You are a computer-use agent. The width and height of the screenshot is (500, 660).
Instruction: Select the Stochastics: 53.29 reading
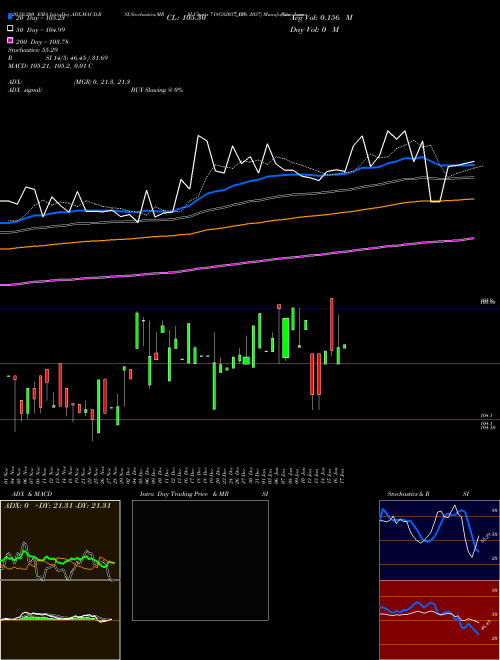click(33, 50)
